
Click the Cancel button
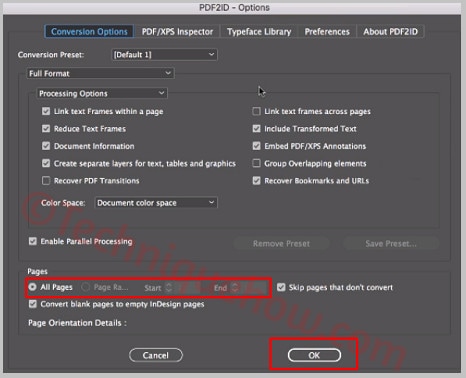pyautogui.click(x=156, y=355)
